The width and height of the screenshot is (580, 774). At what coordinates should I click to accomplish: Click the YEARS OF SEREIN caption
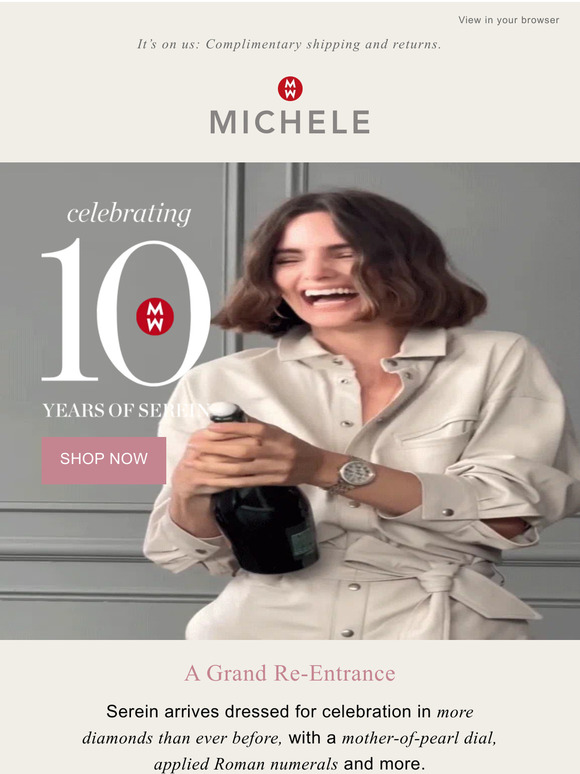click(127, 411)
